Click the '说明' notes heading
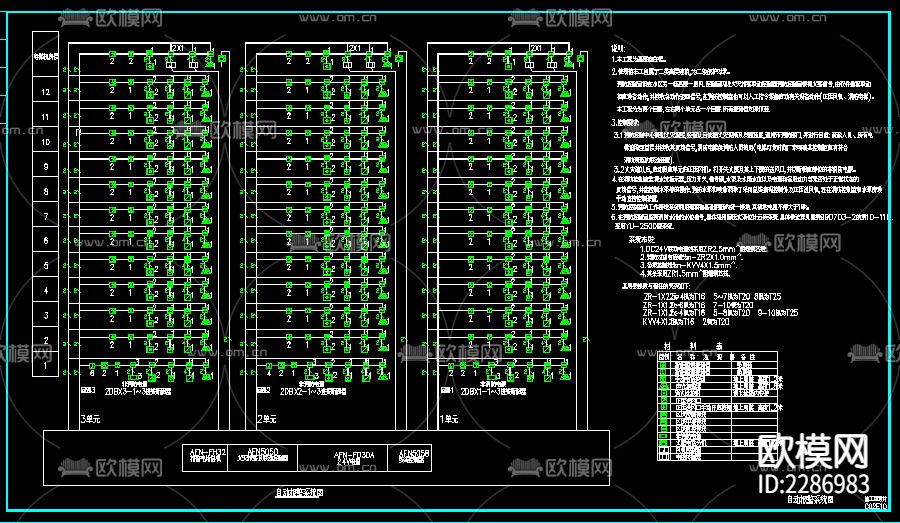The height and width of the screenshot is (523, 900). click(618, 49)
